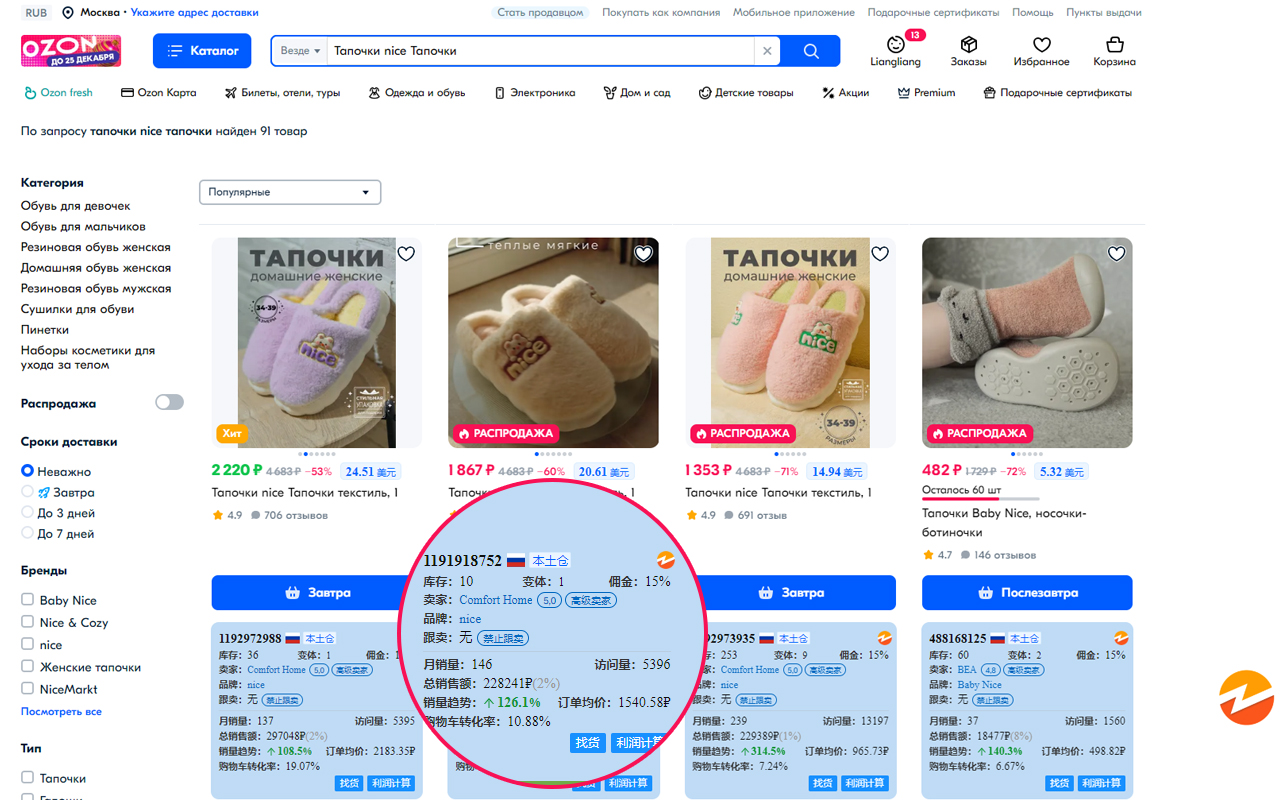Open the Посмотреть все brands link

(59, 709)
